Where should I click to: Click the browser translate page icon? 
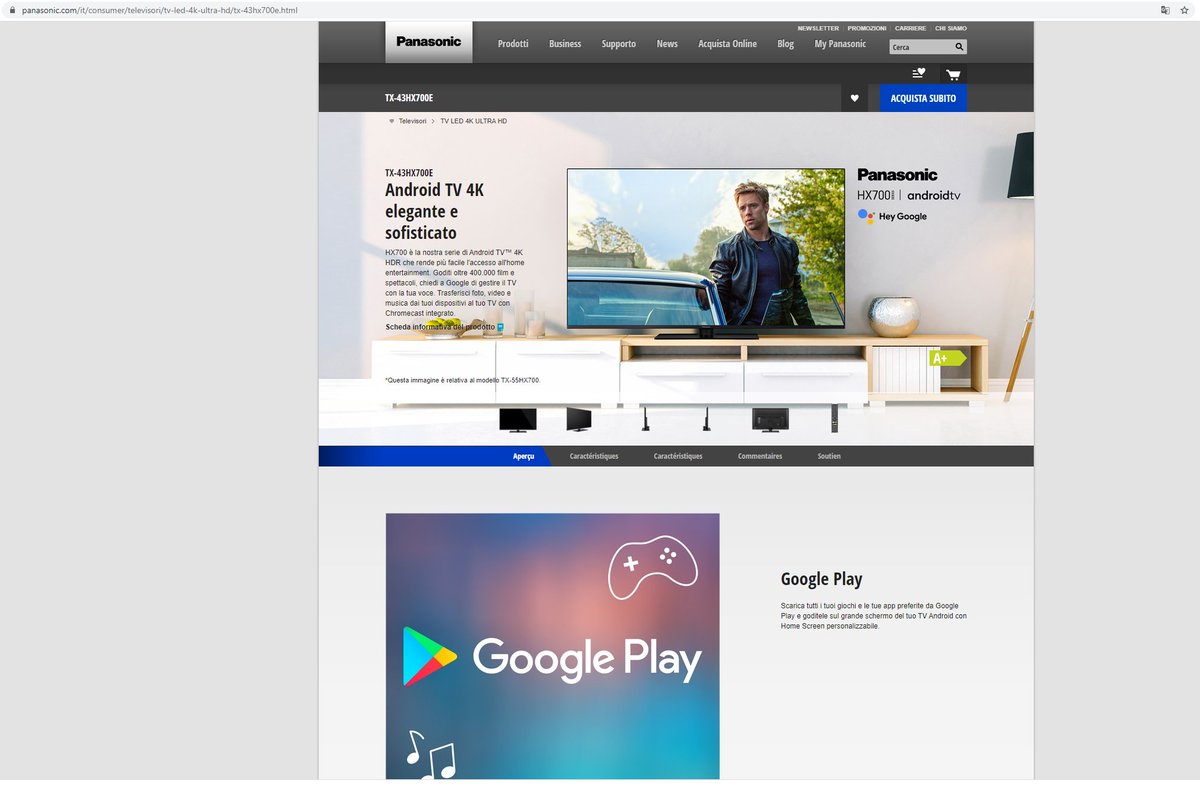coord(1164,10)
